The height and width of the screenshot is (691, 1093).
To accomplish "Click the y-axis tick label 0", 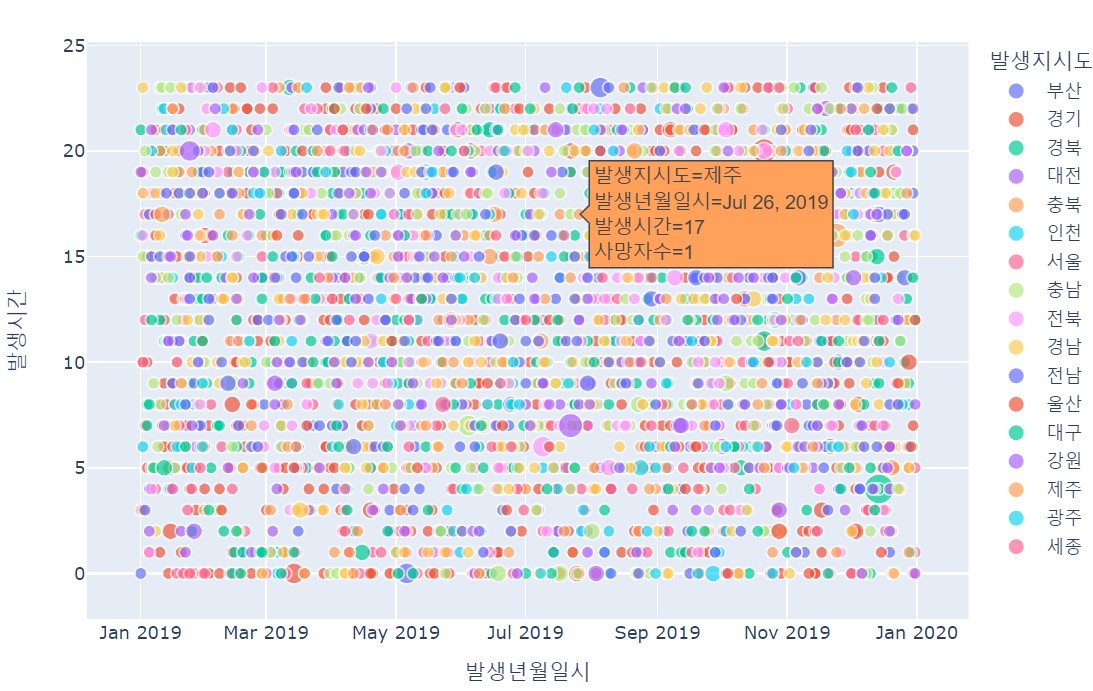I will pyautogui.click(x=79, y=574).
